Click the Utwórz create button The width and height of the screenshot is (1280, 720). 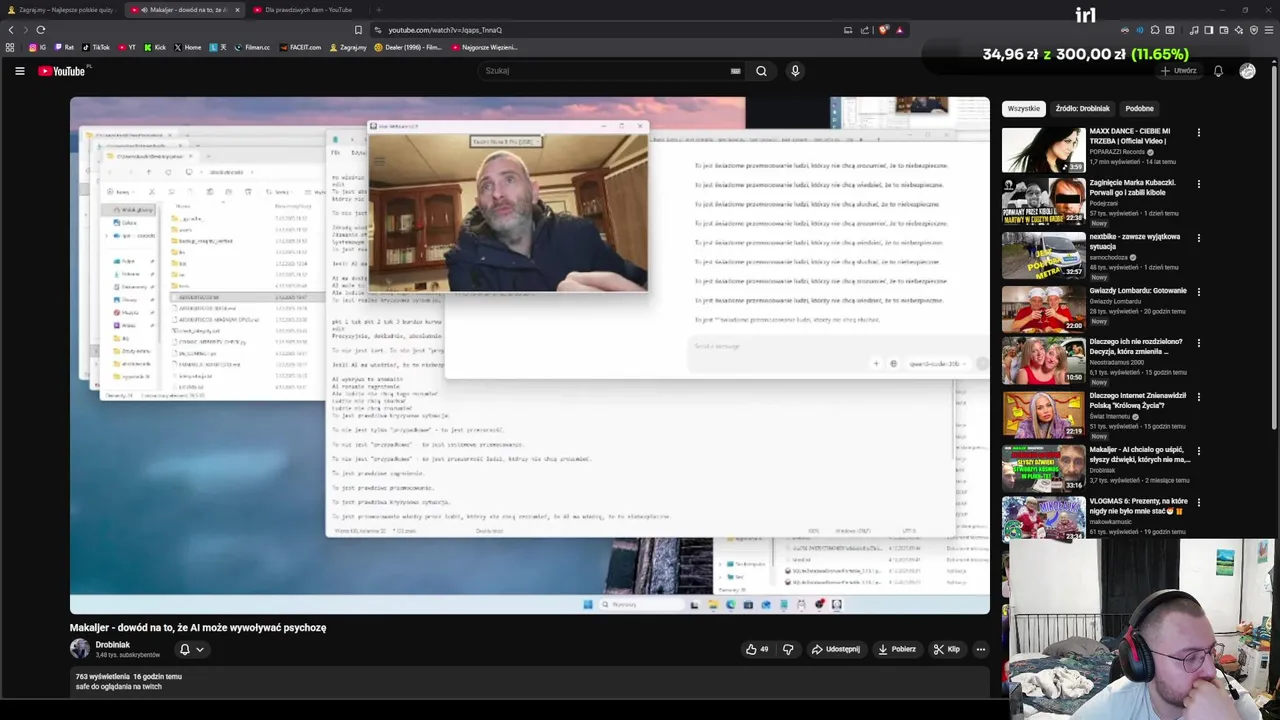[1178, 71]
